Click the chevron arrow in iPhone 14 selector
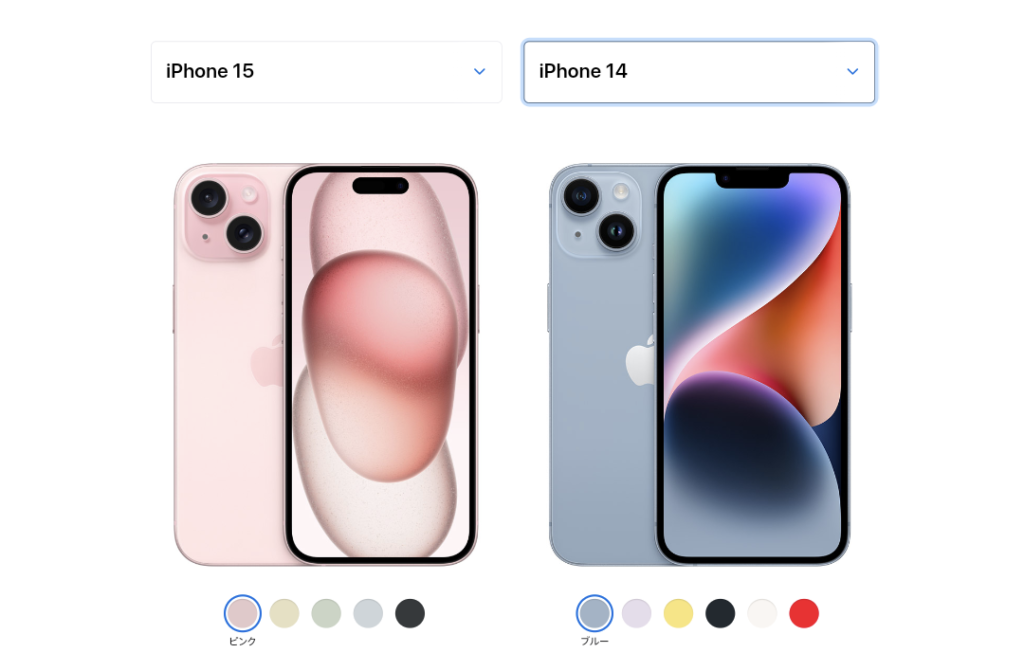The image size is (1024, 671). [x=852, y=71]
